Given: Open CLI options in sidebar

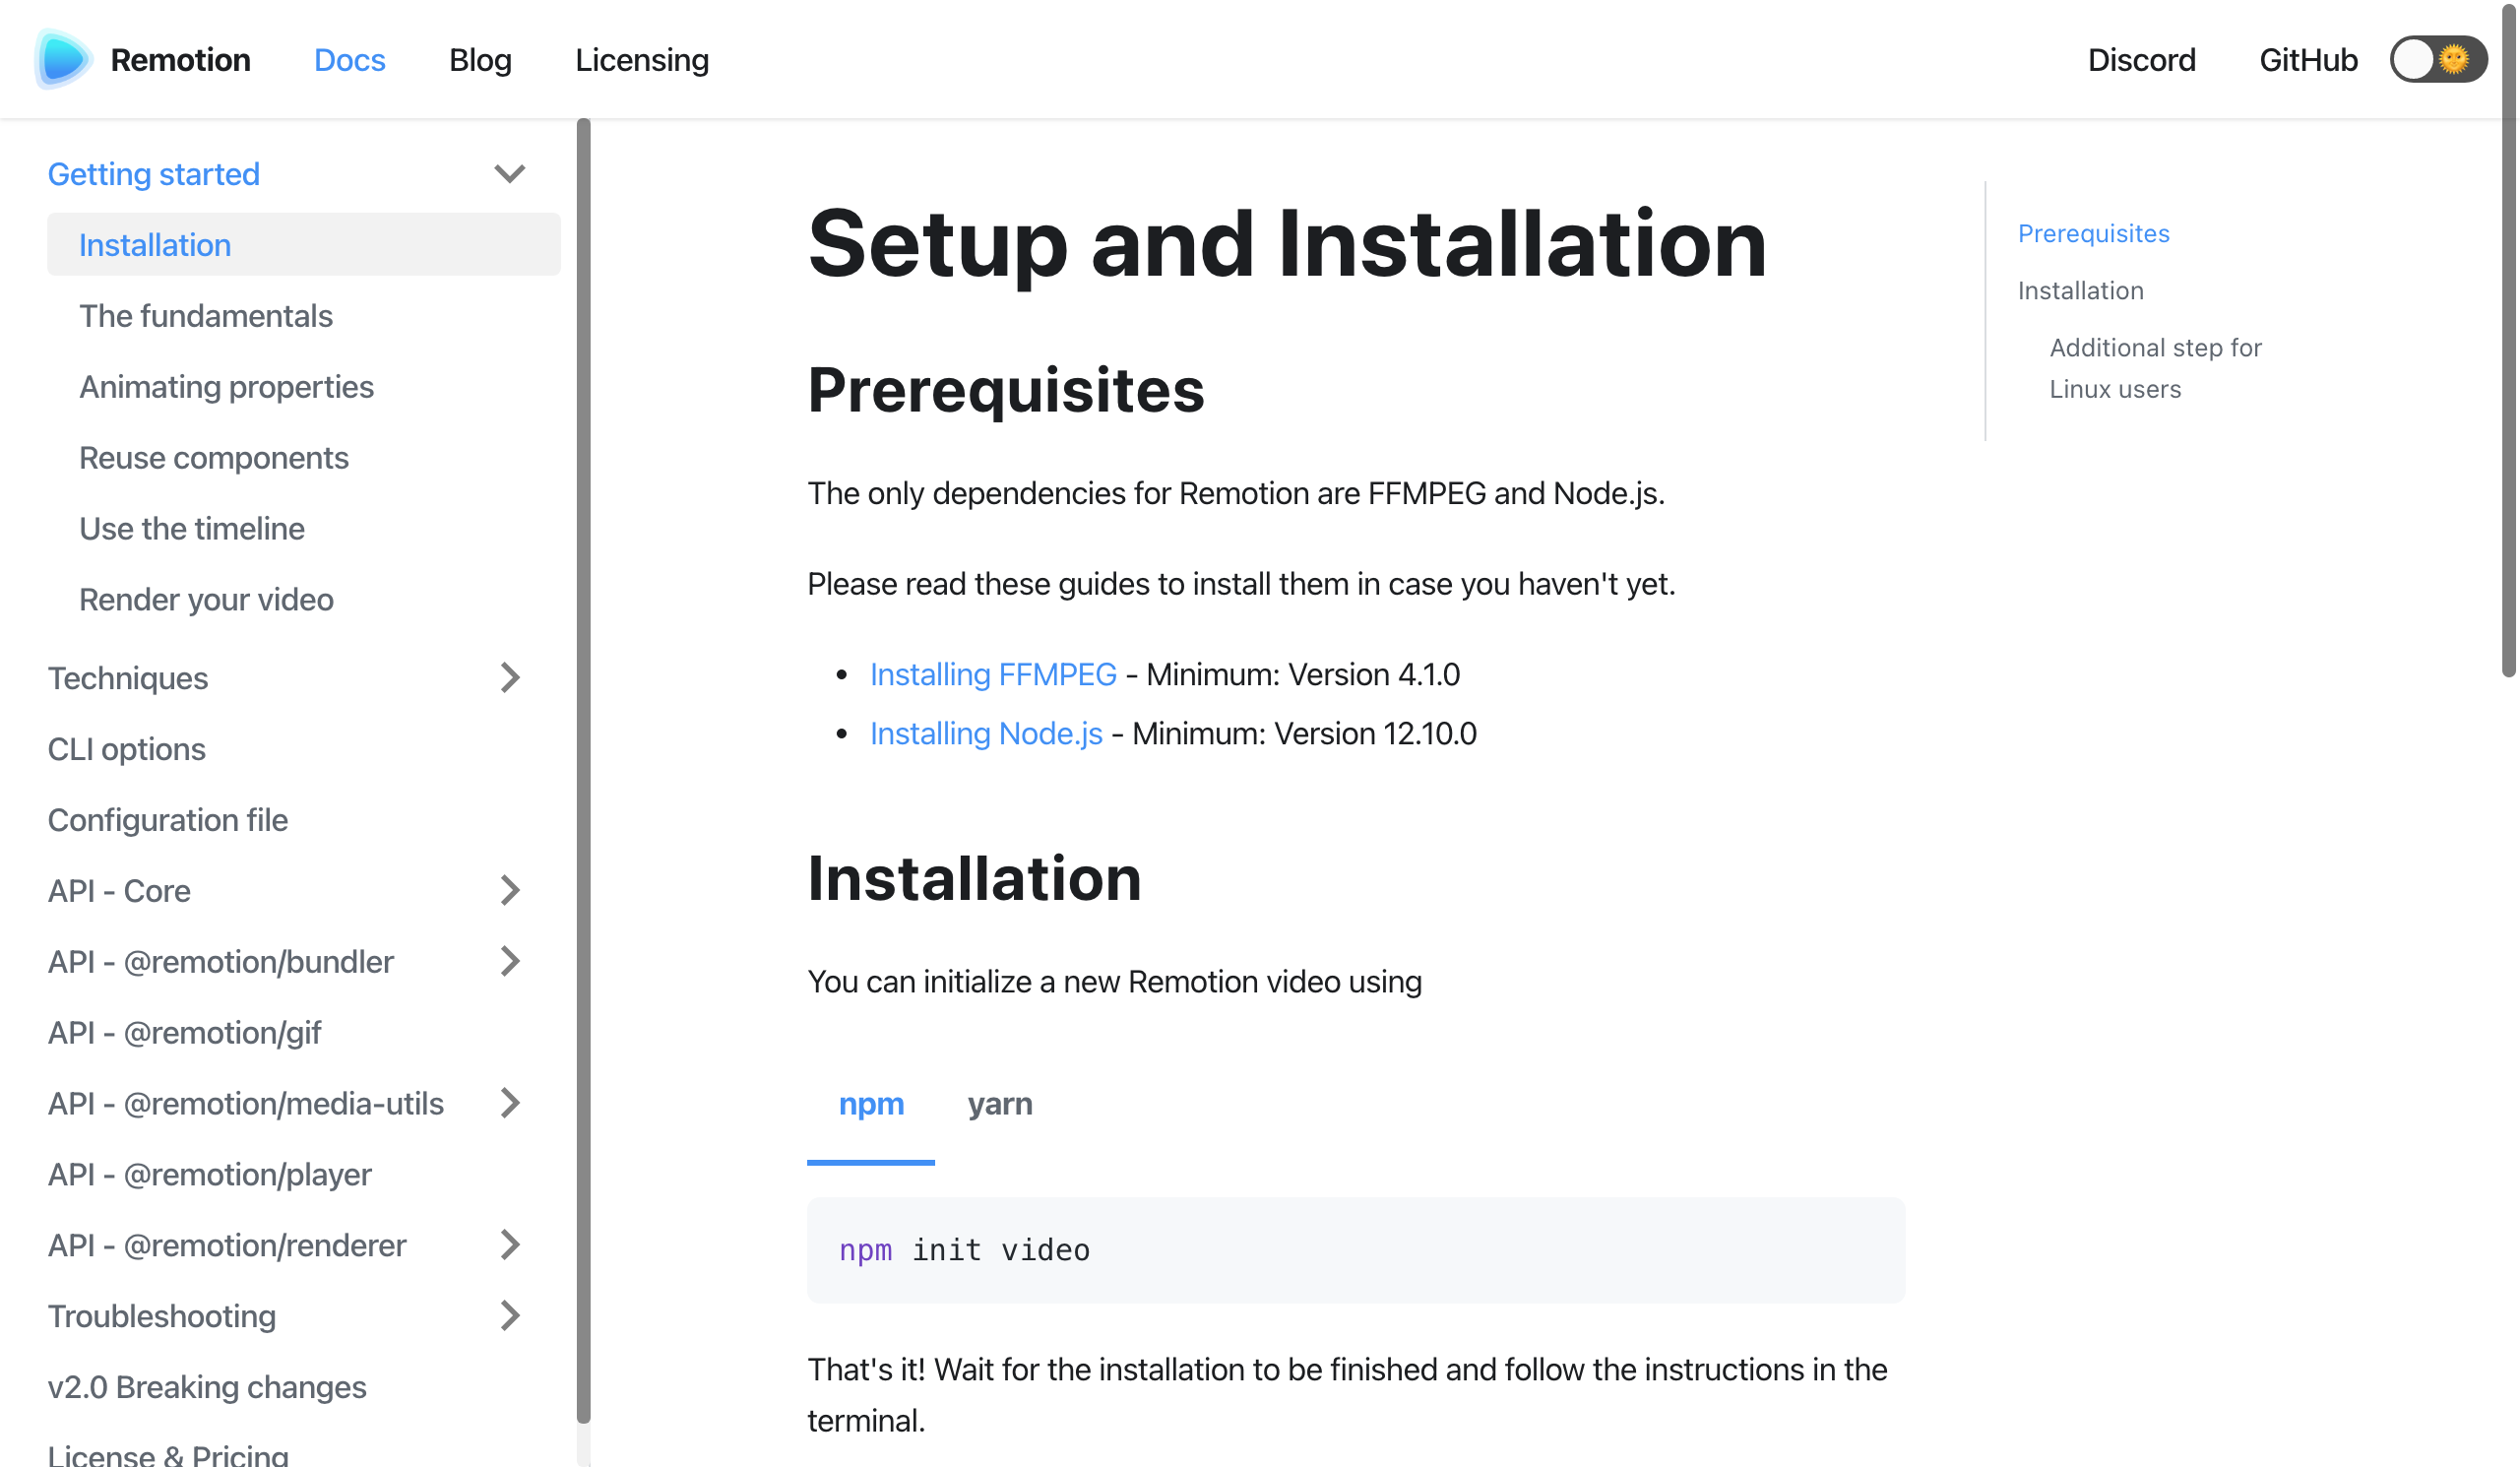Looking at the screenshot, I should pyautogui.click(x=127, y=749).
